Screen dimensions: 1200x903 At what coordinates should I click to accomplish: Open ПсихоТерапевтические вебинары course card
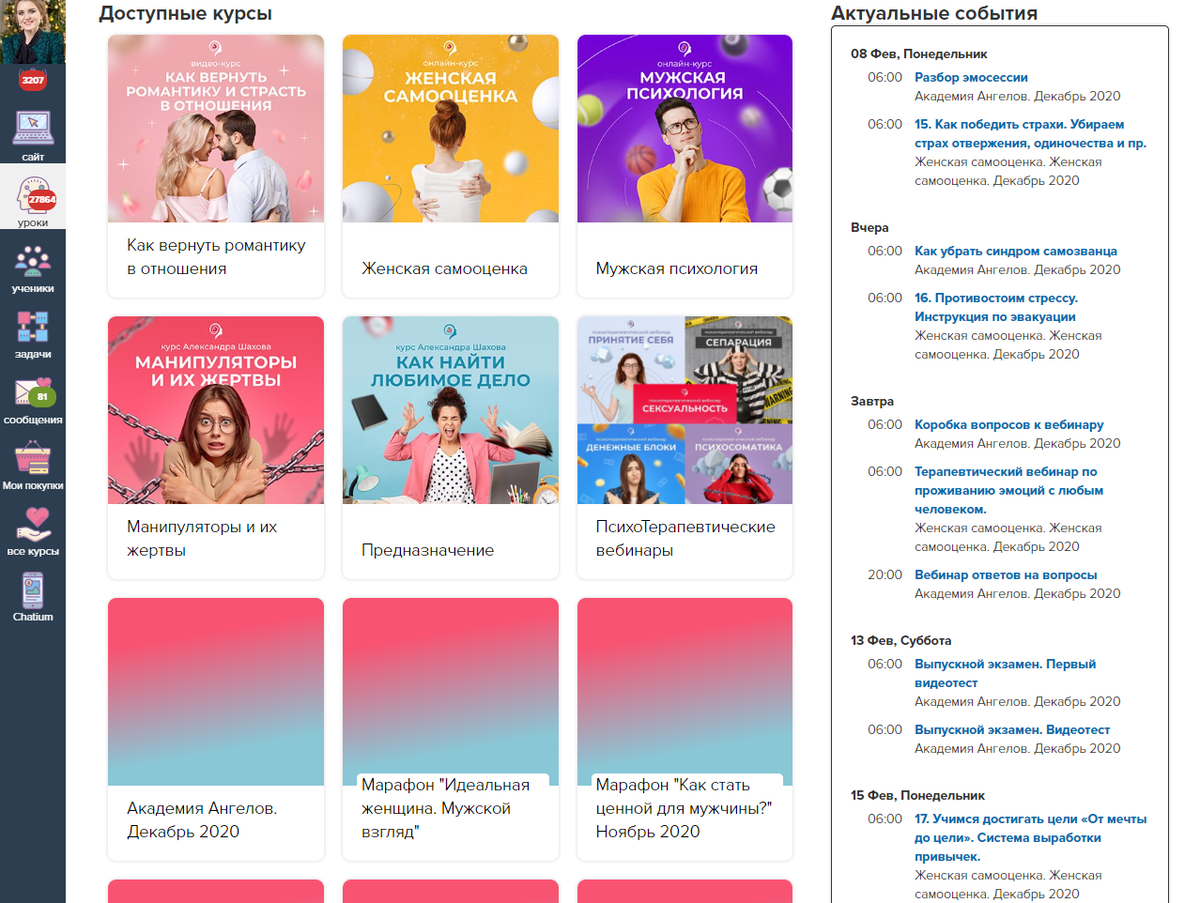coord(684,446)
